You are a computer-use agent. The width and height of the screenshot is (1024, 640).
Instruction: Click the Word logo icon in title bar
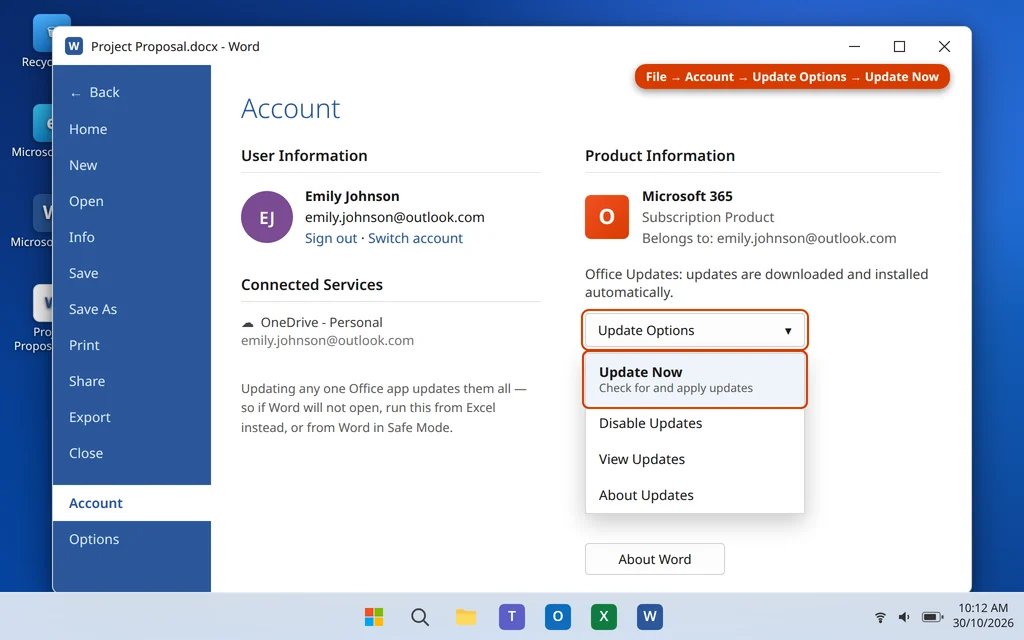pyautogui.click(x=74, y=46)
